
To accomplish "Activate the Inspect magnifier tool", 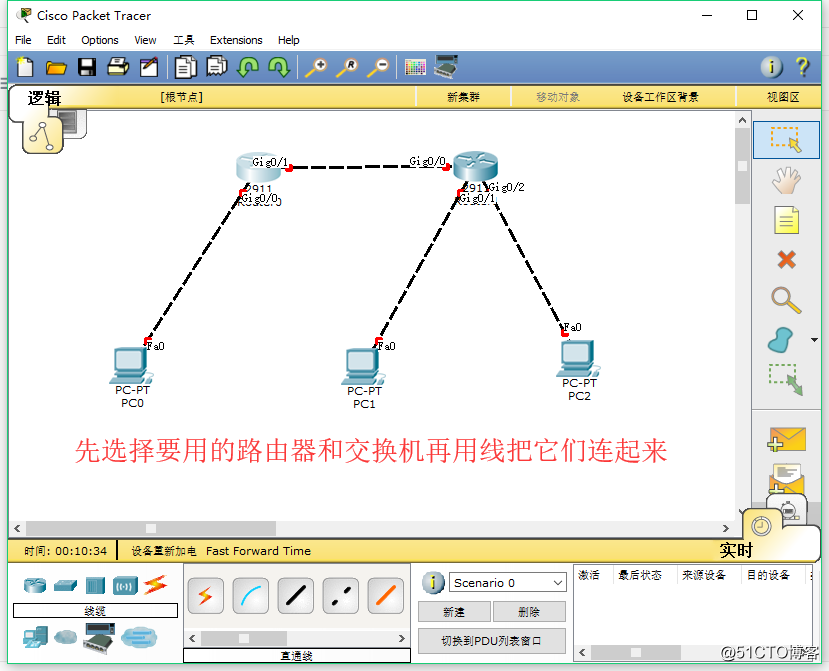I will (x=786, y=300).
